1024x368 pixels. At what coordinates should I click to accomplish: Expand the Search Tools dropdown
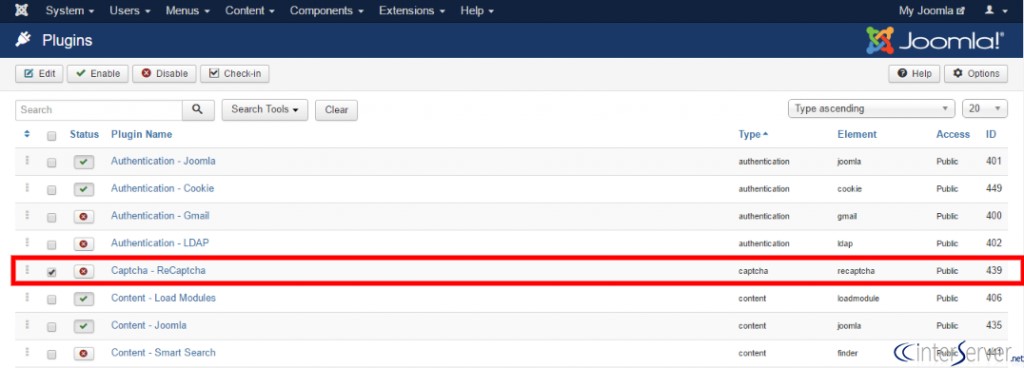tap(265, 110)
